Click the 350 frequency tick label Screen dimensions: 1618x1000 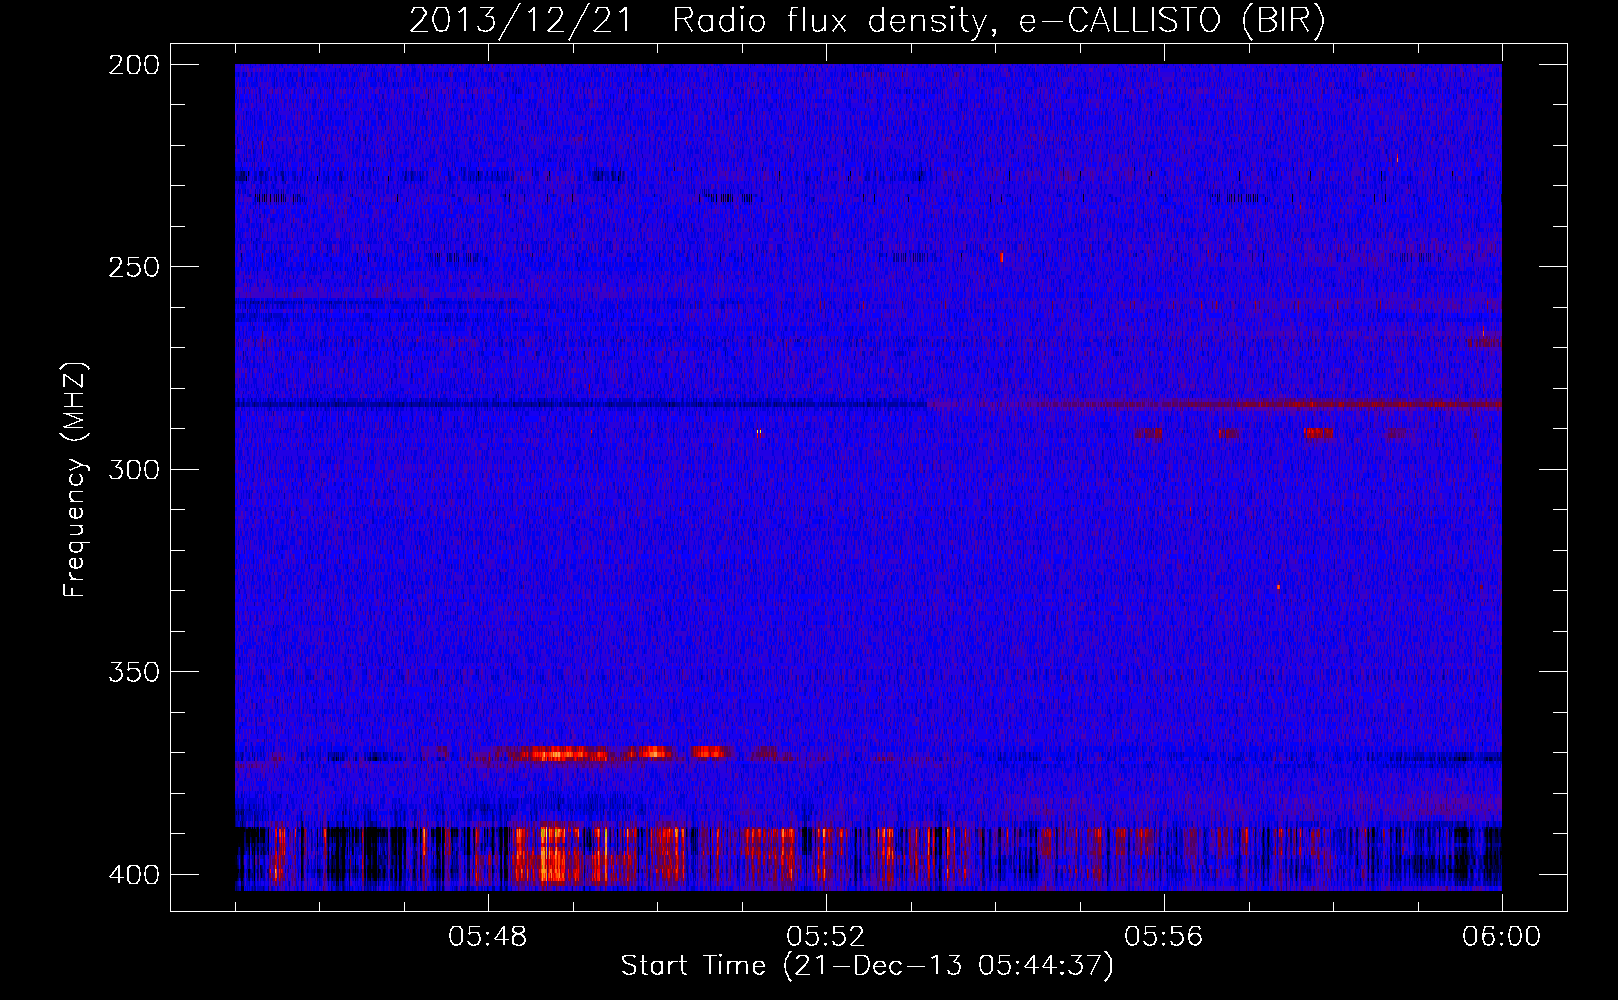tap(133, 672)
